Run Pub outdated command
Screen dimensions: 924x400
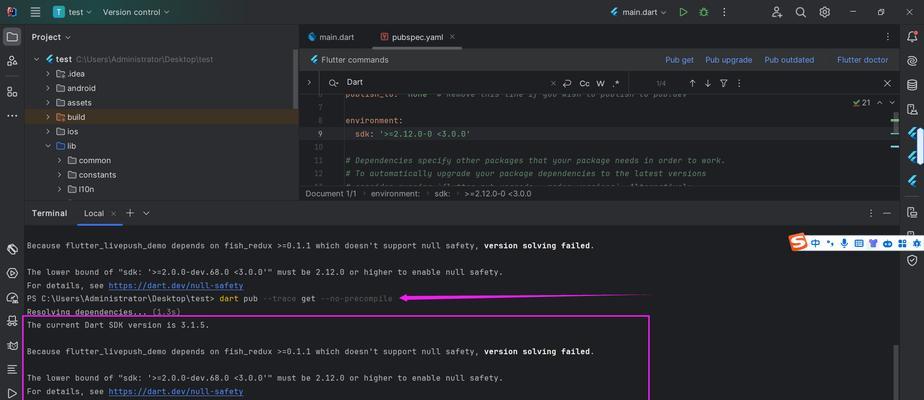pyautogui.click(x=789, y=60)
